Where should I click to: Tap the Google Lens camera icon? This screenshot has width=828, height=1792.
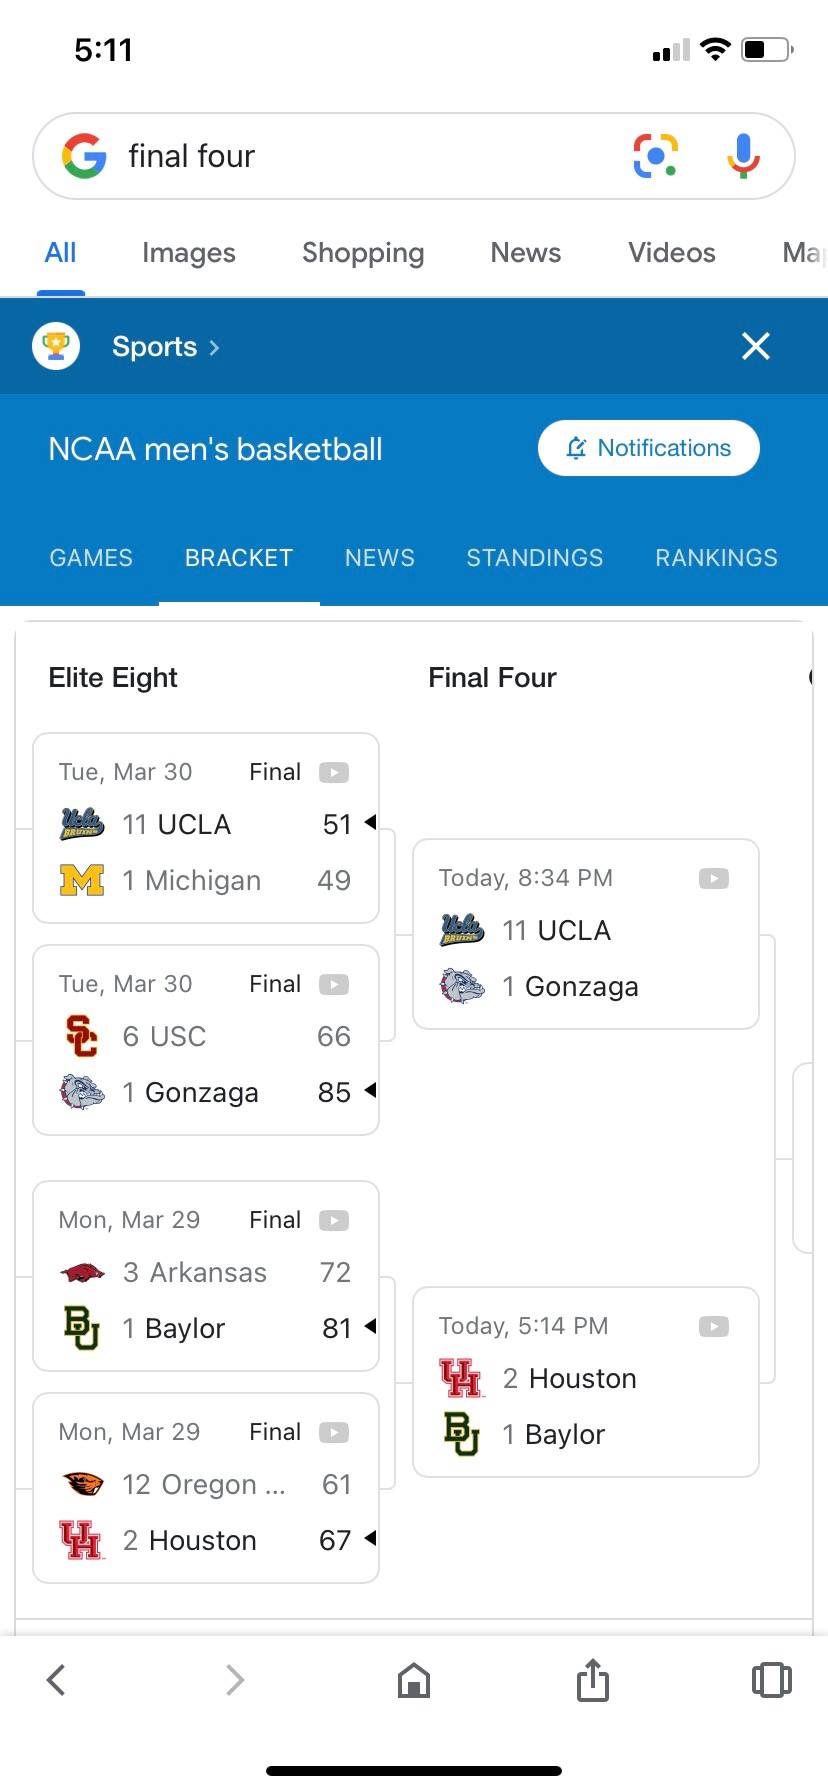pyautogui.click(x=656, y=156)
